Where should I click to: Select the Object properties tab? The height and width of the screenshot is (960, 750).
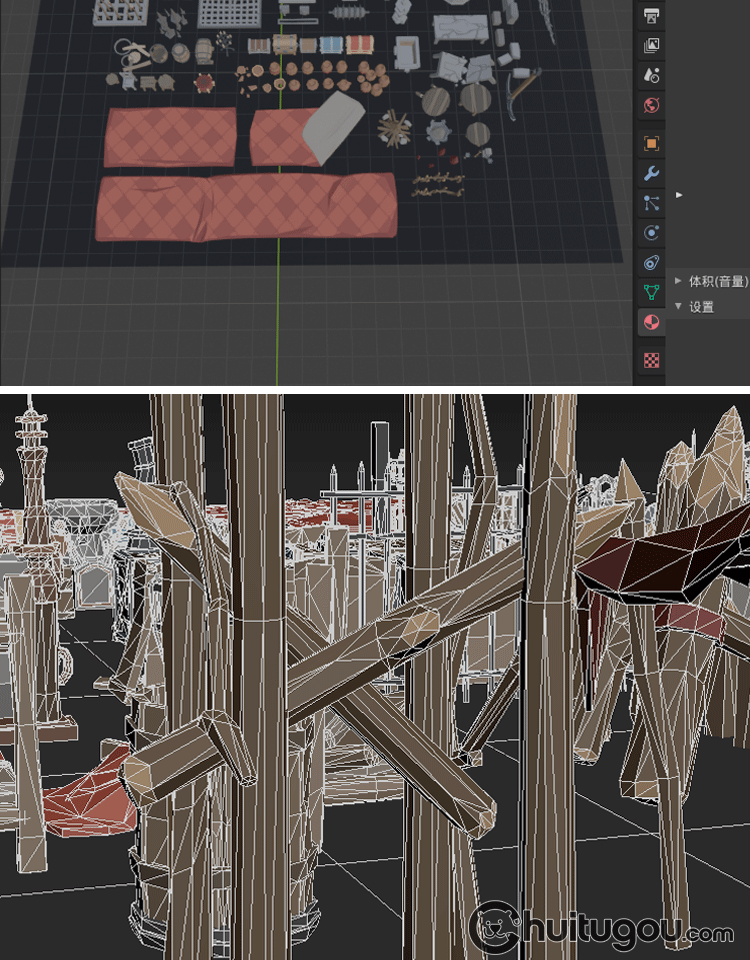click(651, 143)
